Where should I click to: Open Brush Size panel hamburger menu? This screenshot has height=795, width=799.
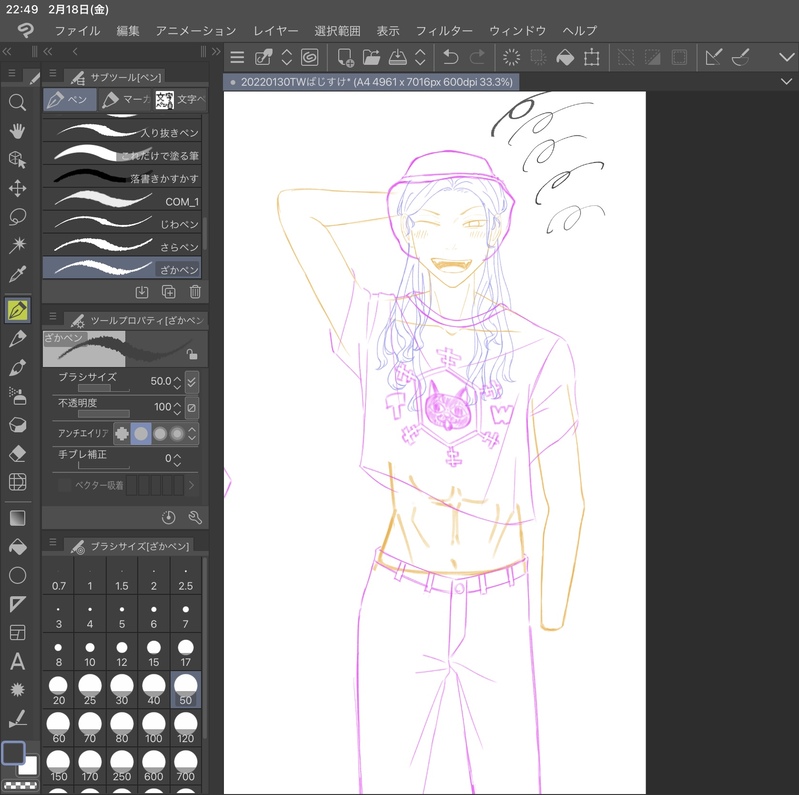click(52, 542)
